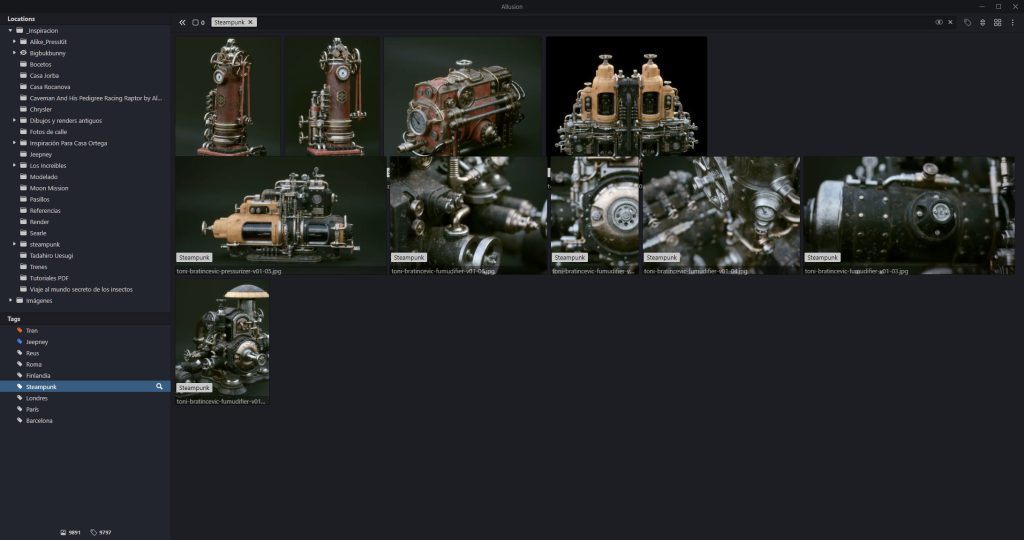Open the sort options icon in the toolbar
This screenshot has width=1024, height=540.
[x=982, y=22]
